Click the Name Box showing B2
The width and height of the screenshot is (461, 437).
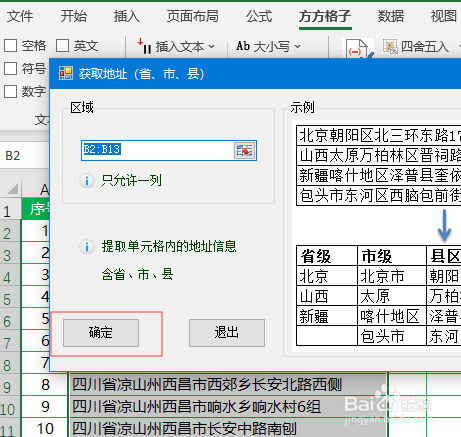click(24, 156)
